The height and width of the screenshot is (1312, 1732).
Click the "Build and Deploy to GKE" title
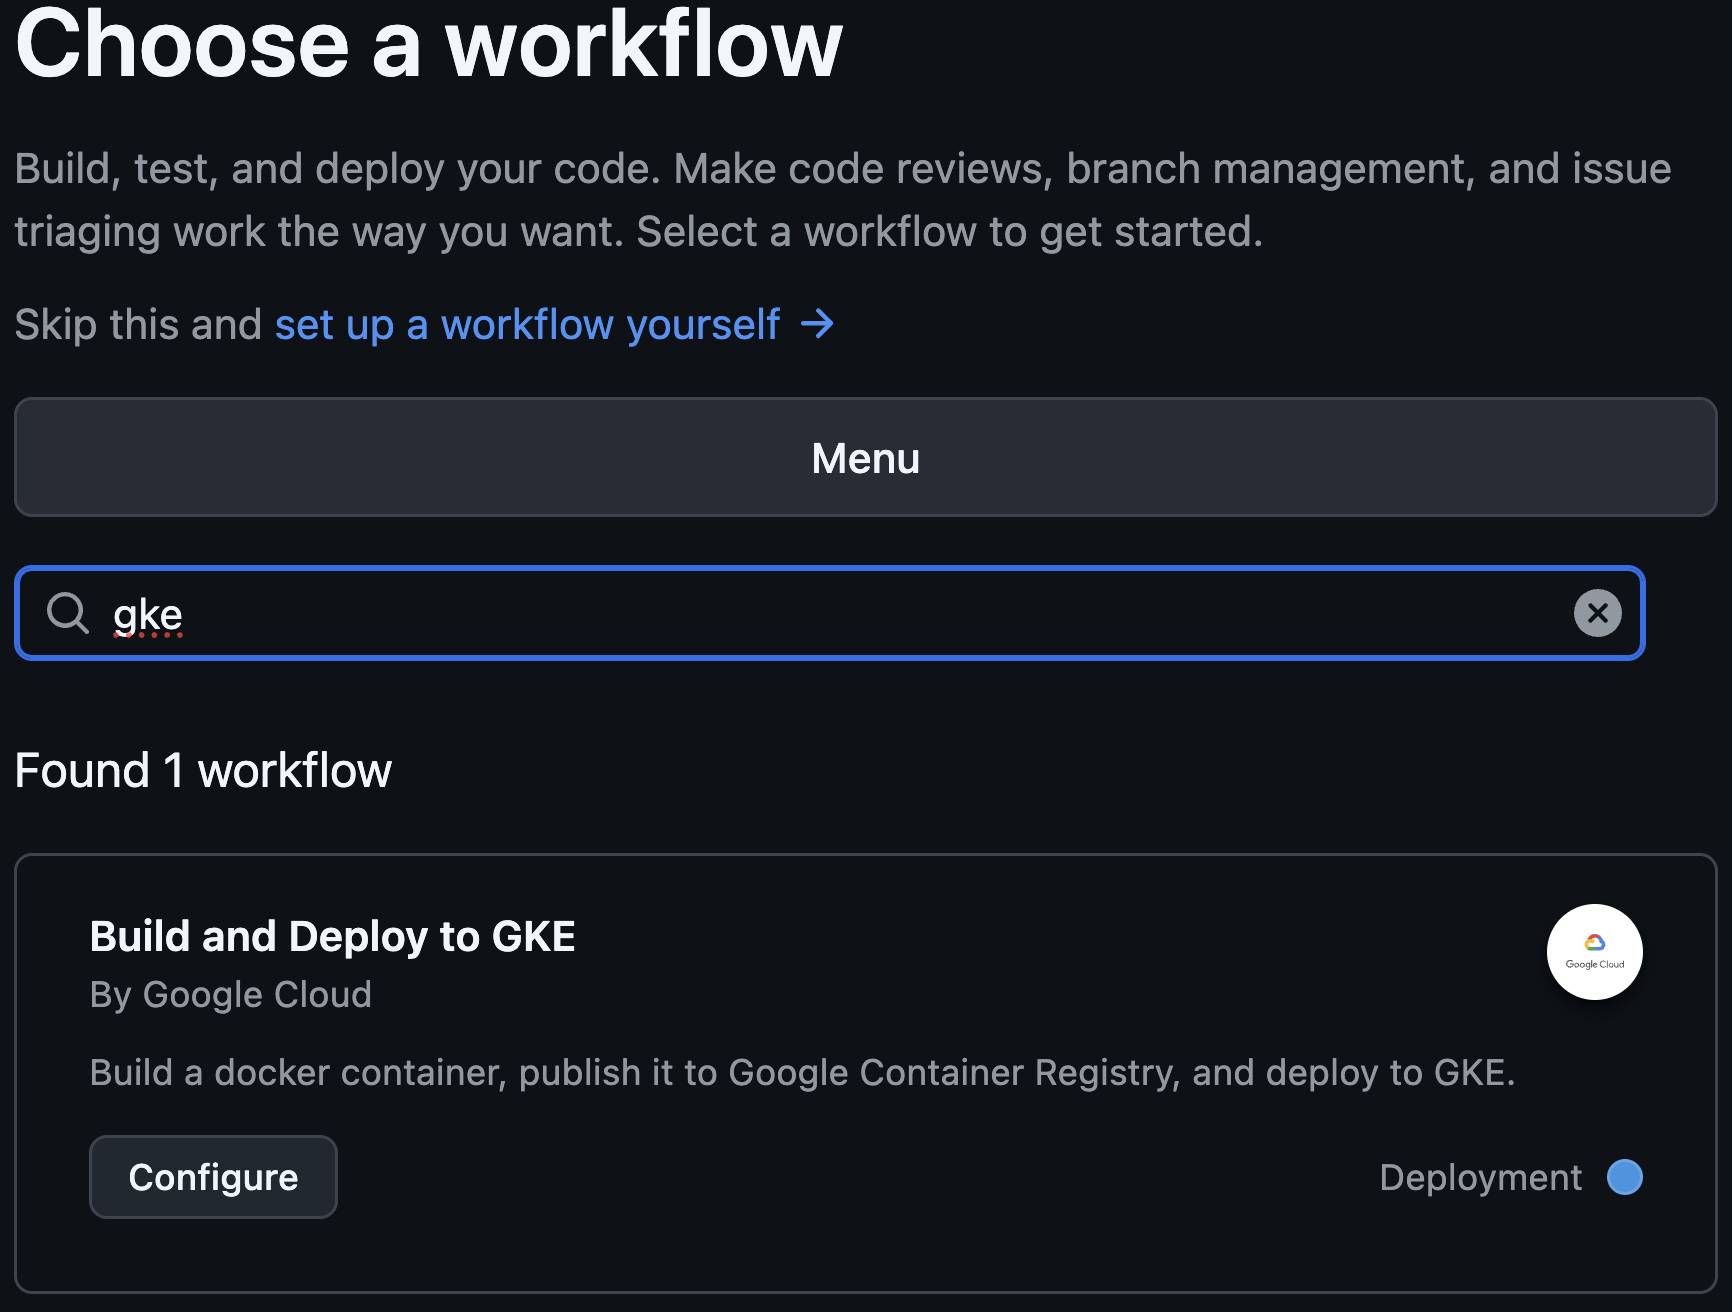[x=333, y=937]
